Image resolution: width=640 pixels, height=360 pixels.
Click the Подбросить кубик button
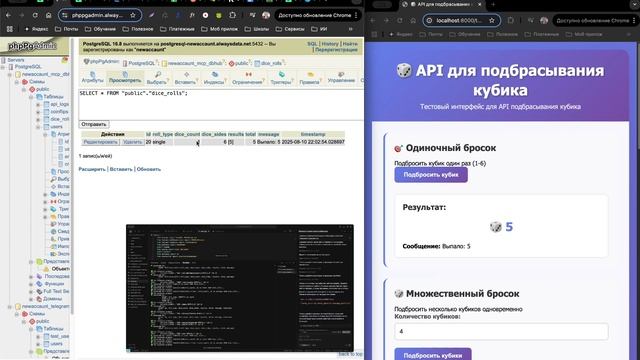(x=431, y=175)
